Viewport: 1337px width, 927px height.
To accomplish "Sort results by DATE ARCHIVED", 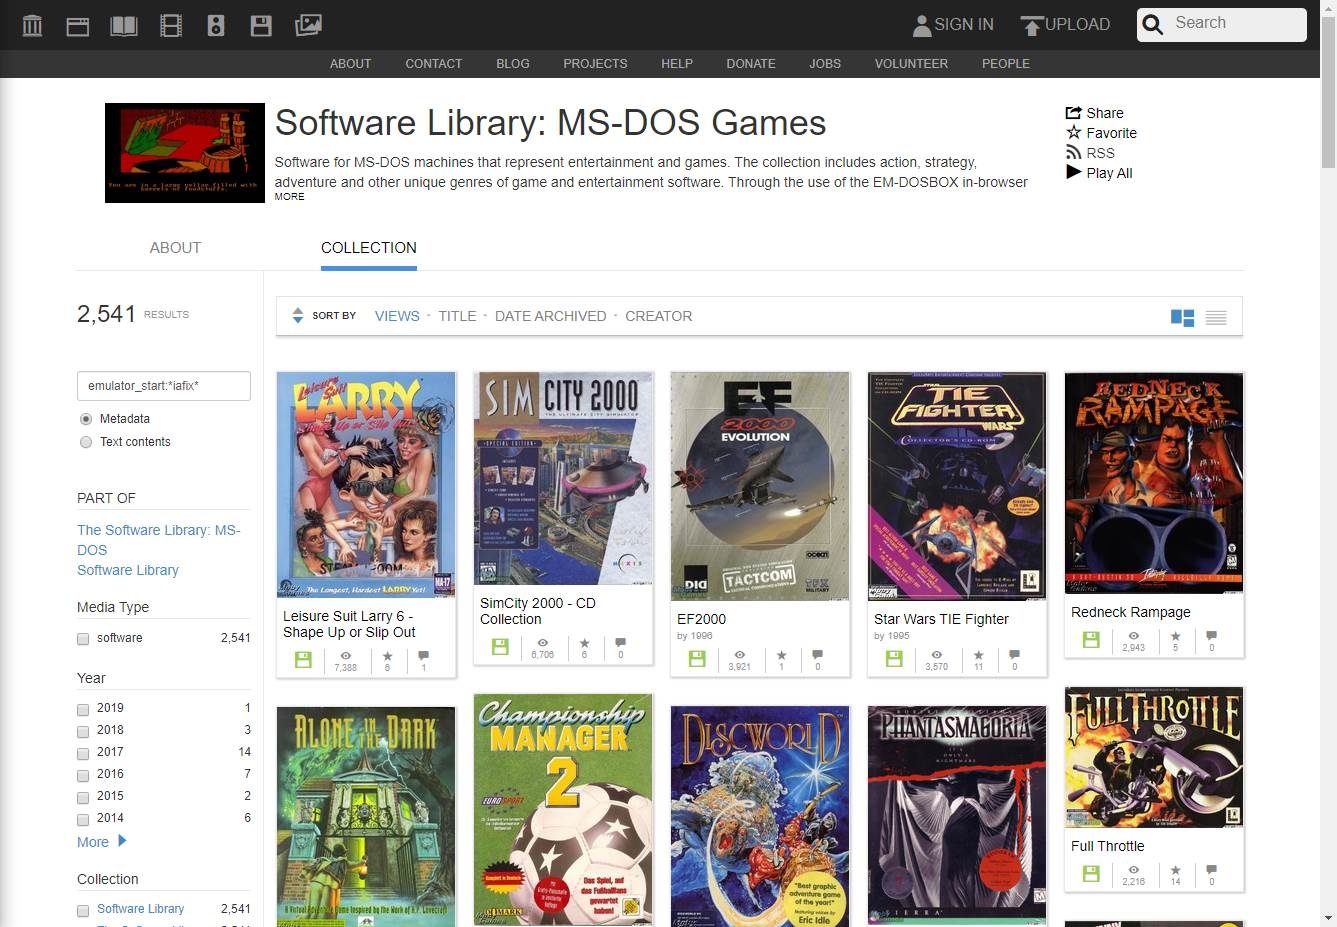I will point(550,316).
